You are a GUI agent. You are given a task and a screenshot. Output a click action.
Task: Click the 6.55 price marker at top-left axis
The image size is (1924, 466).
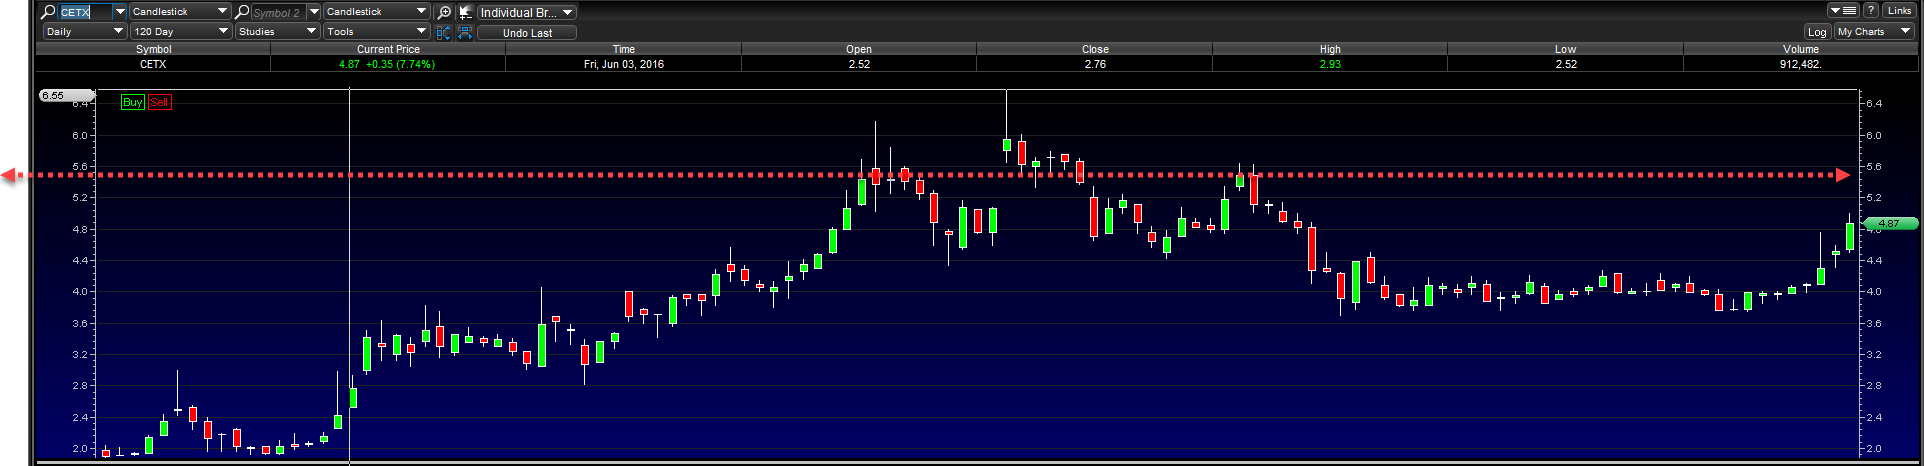[66, 96]
